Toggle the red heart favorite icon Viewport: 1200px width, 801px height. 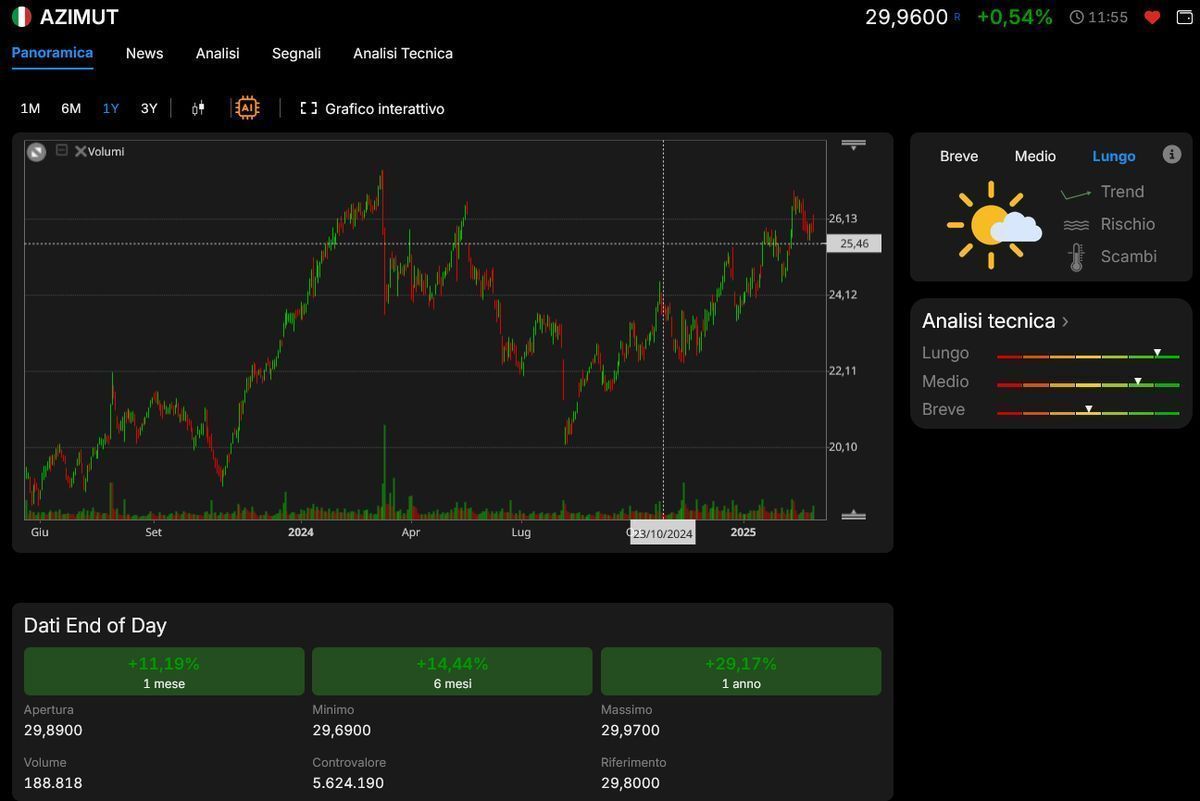coord(1152,17)
